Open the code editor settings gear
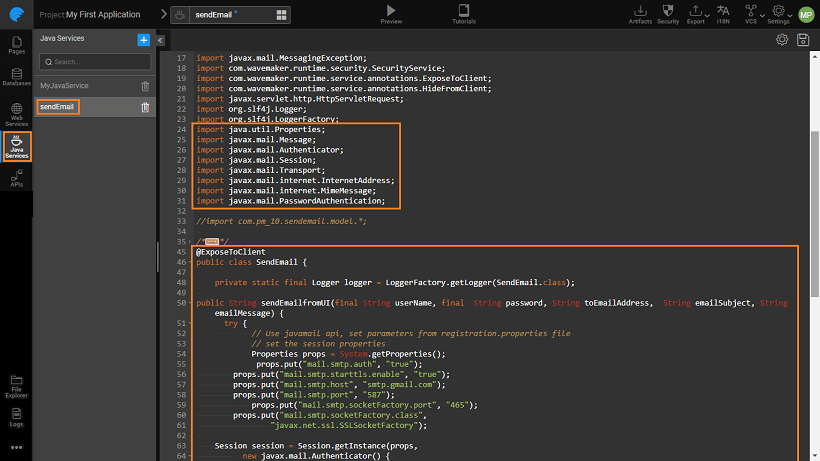This screenshot has height=461, width=820. coord(782,40)
